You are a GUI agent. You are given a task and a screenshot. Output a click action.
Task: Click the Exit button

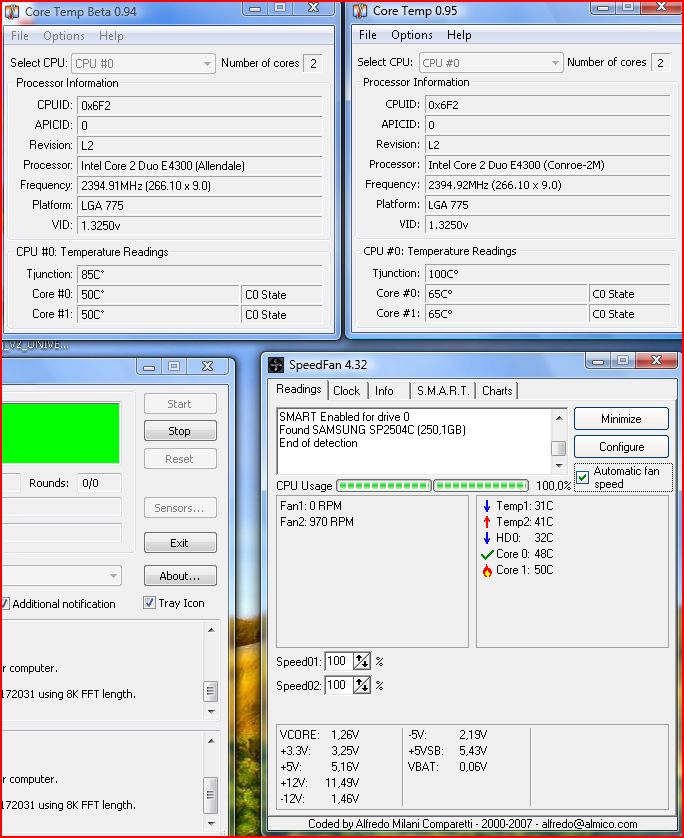180,542
